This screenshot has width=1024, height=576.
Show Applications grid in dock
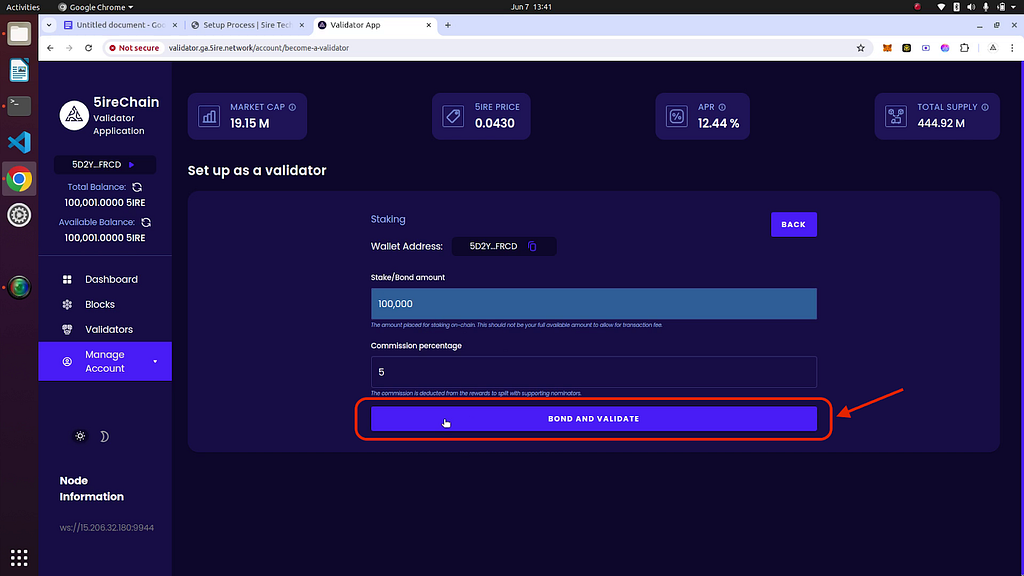(x=19, y=558)
